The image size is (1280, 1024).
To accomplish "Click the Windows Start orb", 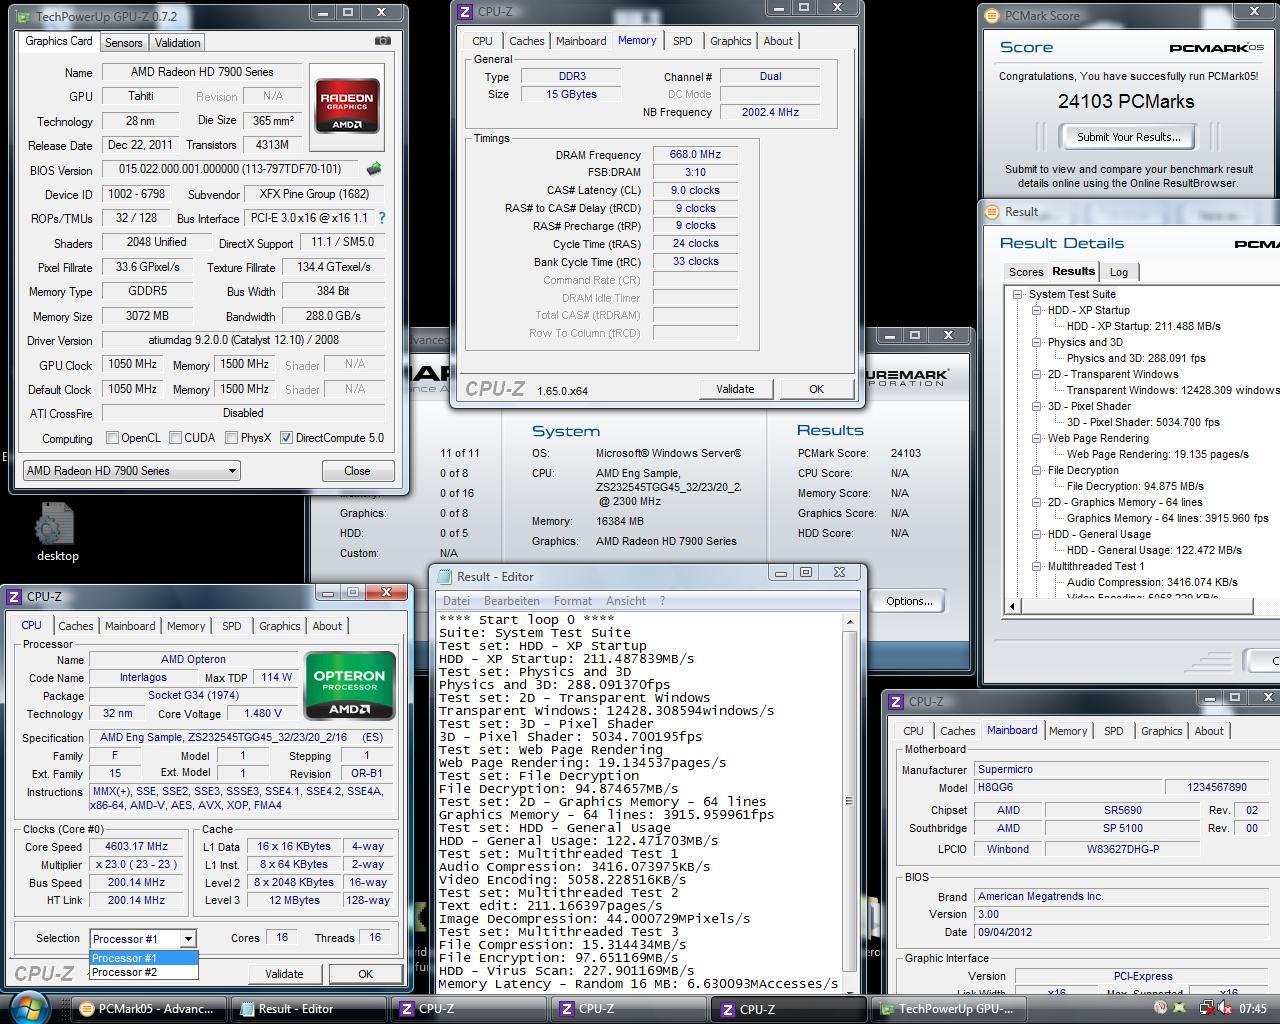I will click(x=30, y=1007).
